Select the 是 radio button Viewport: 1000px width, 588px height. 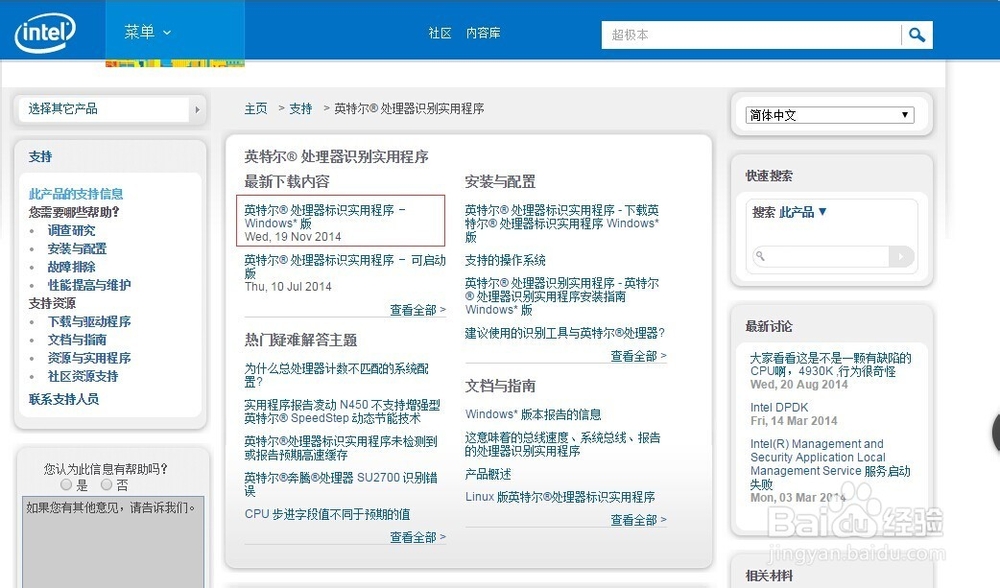pyautogui.click(x=66, y=485)
